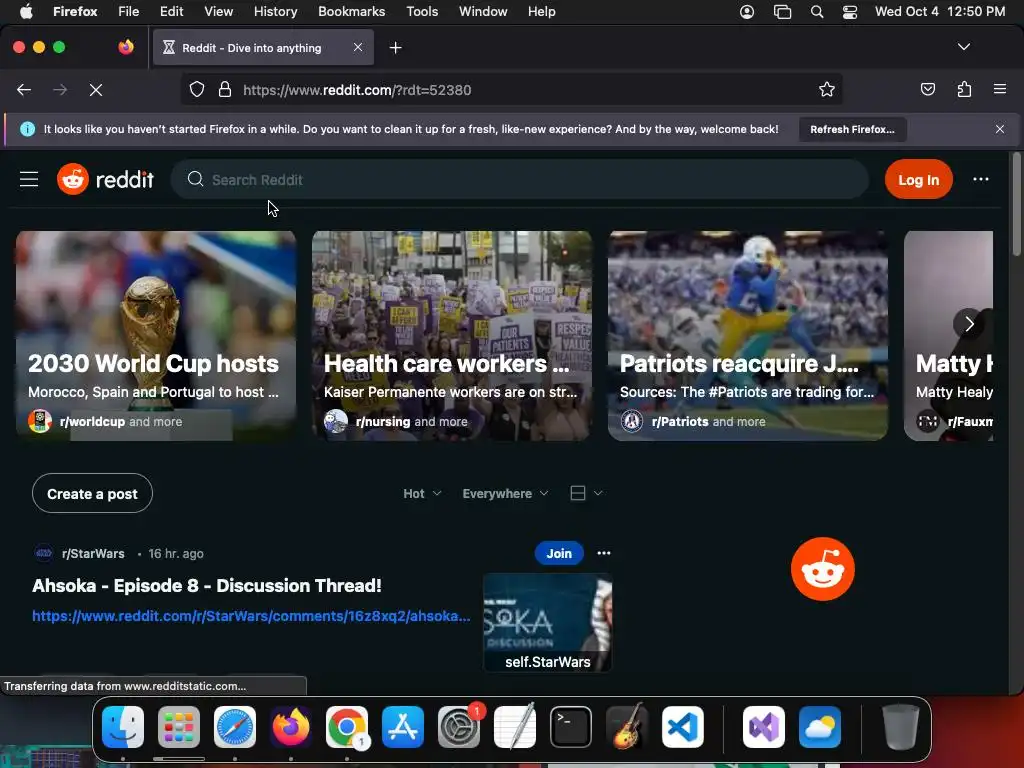Open Finder from the dock
Screen dimensions: 1024x768
click(x=123, y=727)
